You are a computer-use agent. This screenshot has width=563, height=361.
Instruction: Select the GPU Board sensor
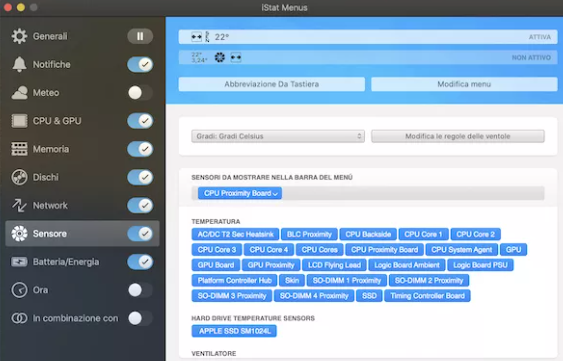(216, 265)
